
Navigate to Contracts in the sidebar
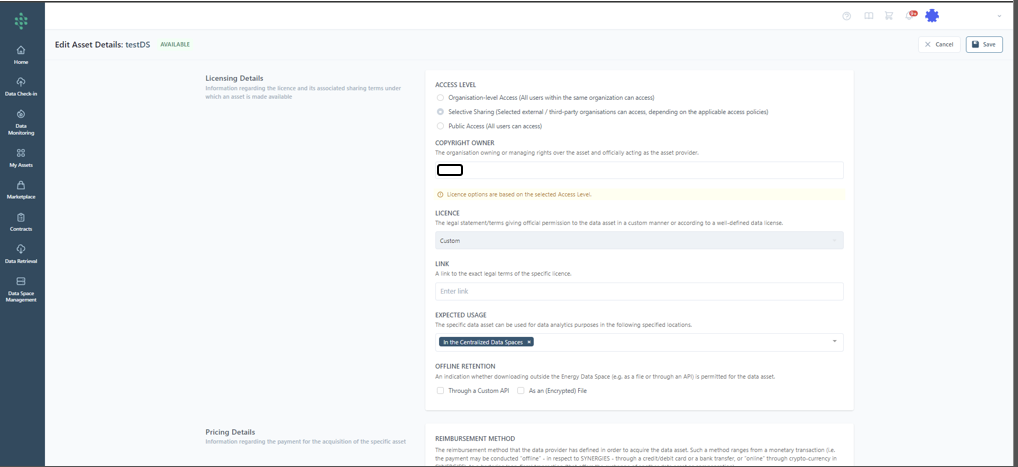[x=21, y=222]
